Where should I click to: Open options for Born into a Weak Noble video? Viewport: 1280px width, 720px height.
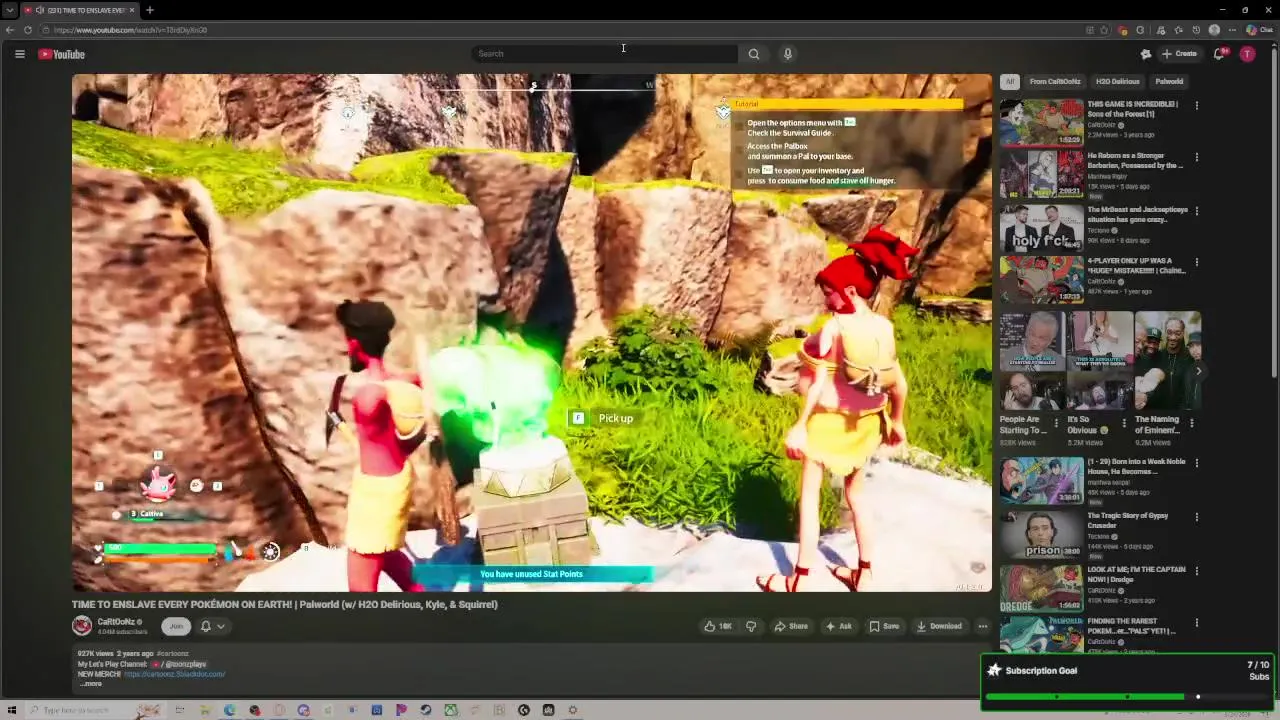pyautogui.click(x=1196, y=463)
